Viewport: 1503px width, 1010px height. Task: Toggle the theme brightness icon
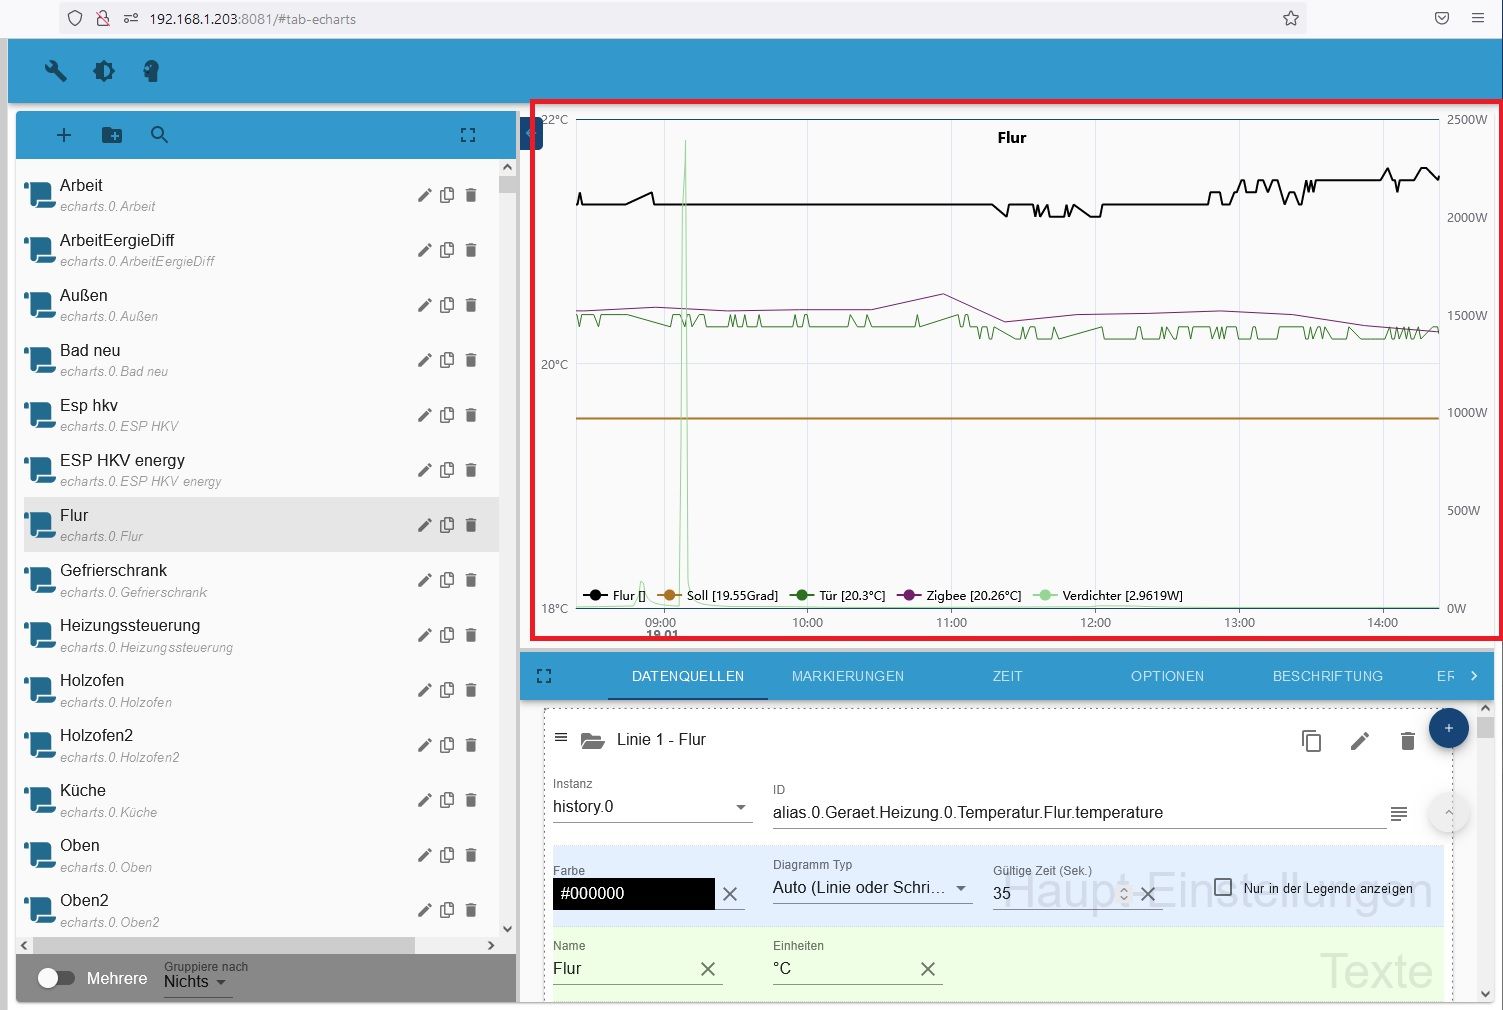(104, 71)
